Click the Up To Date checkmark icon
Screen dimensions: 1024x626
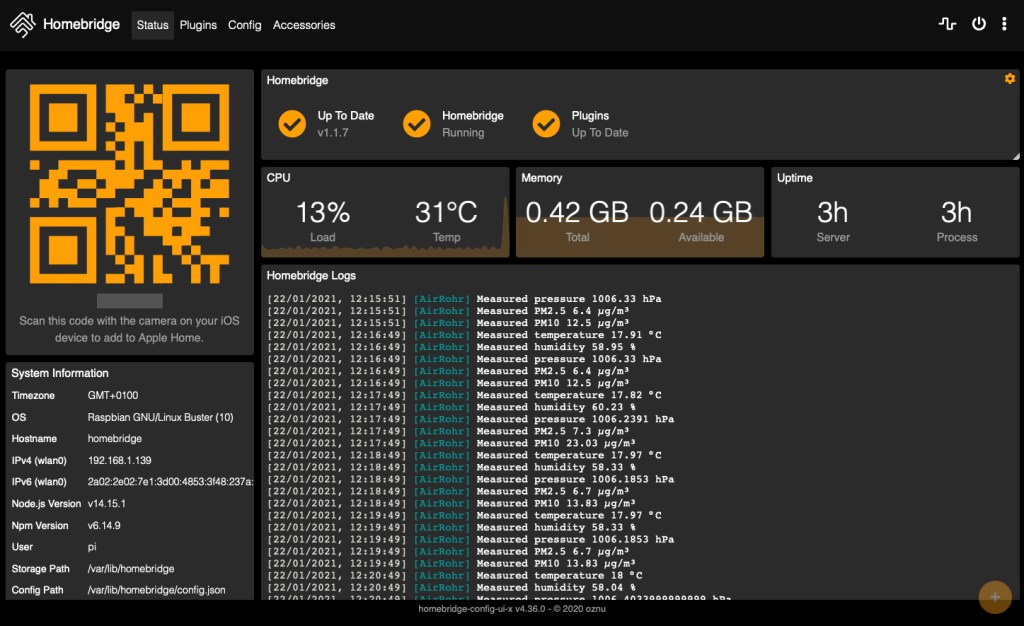pyautogui.click(x=292, y=124)
